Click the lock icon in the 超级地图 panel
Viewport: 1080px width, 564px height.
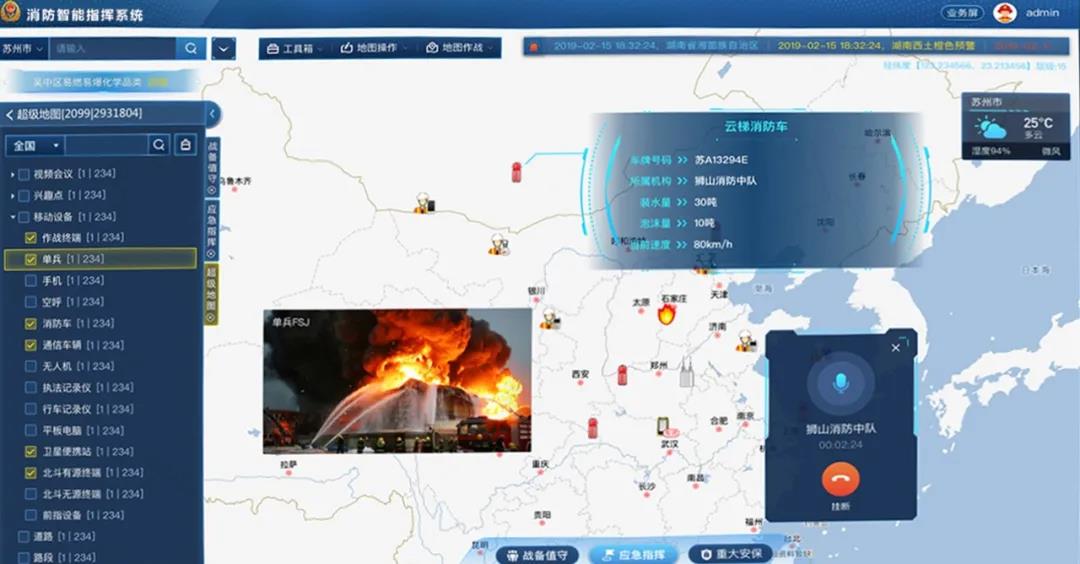click(185, 145)
